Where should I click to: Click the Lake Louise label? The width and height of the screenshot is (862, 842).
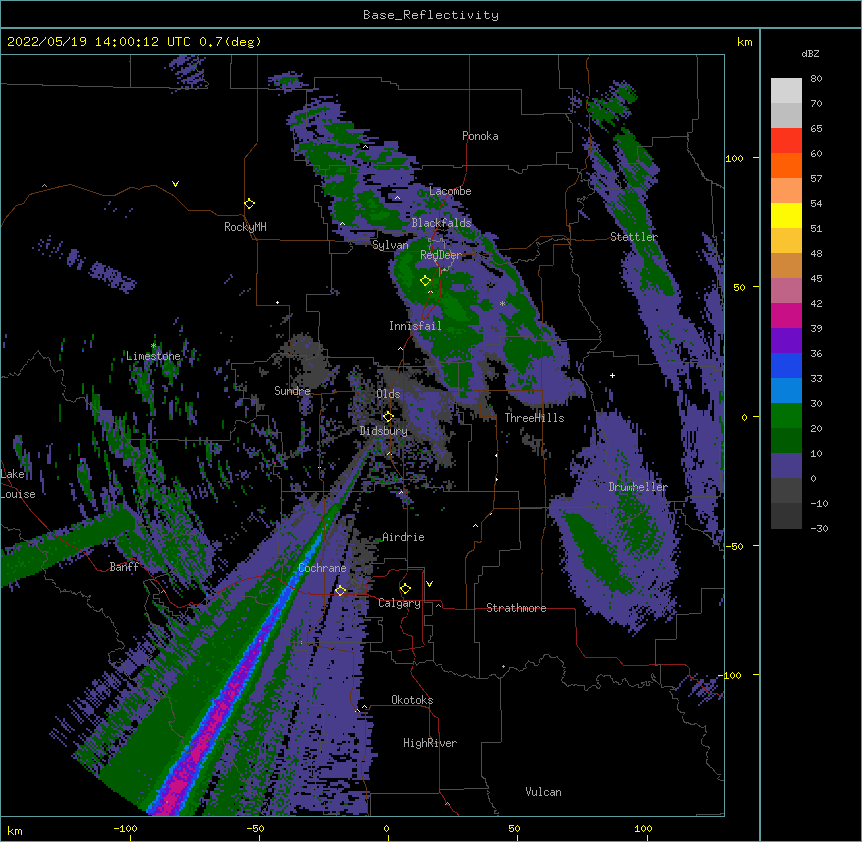tap(18, 484)
